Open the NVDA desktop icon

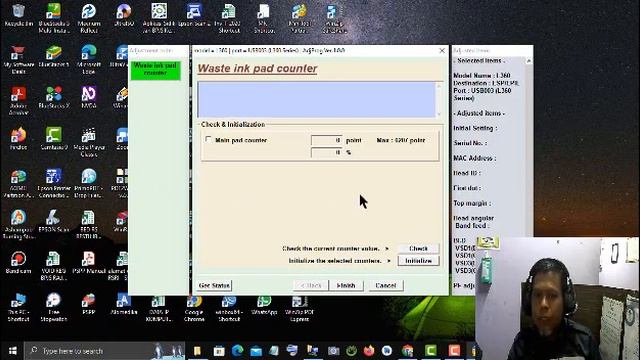click(89, 98)
